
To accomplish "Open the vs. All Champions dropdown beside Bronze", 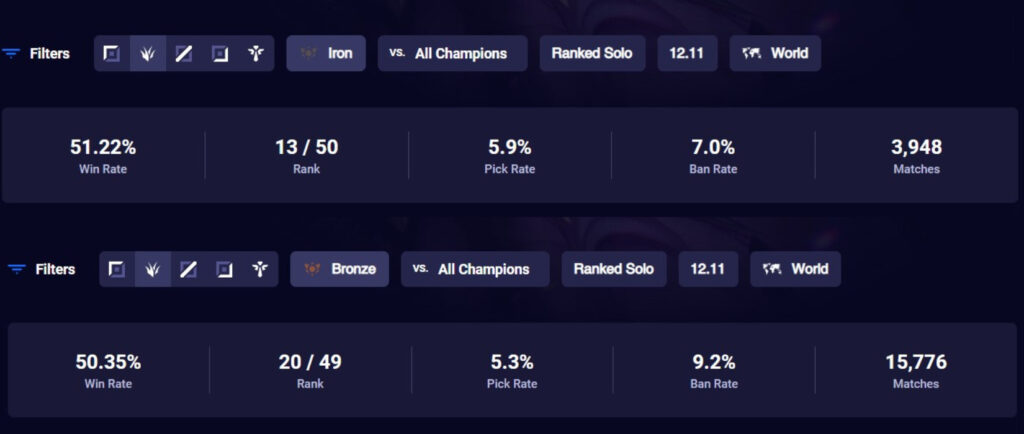I will (475, 269).
